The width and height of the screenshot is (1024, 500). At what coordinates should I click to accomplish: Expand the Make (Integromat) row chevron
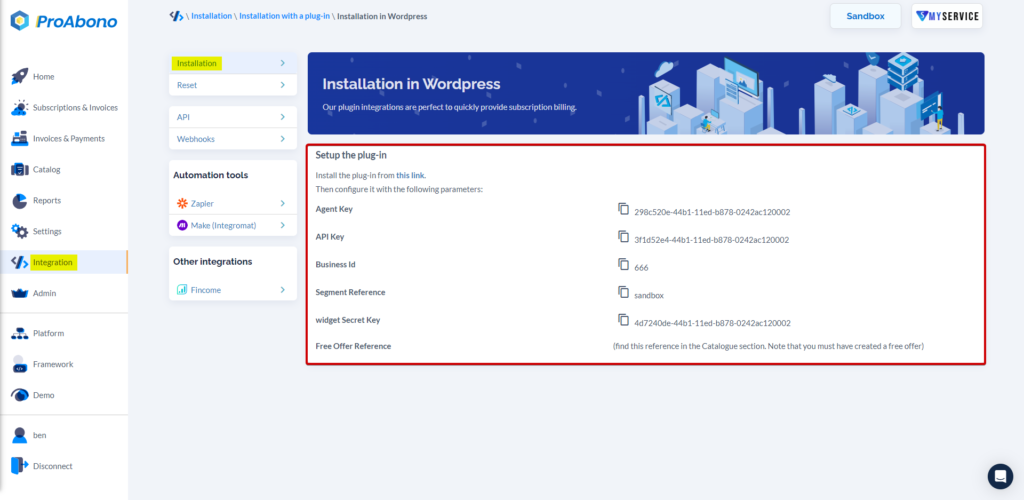[x=283, y=225]
